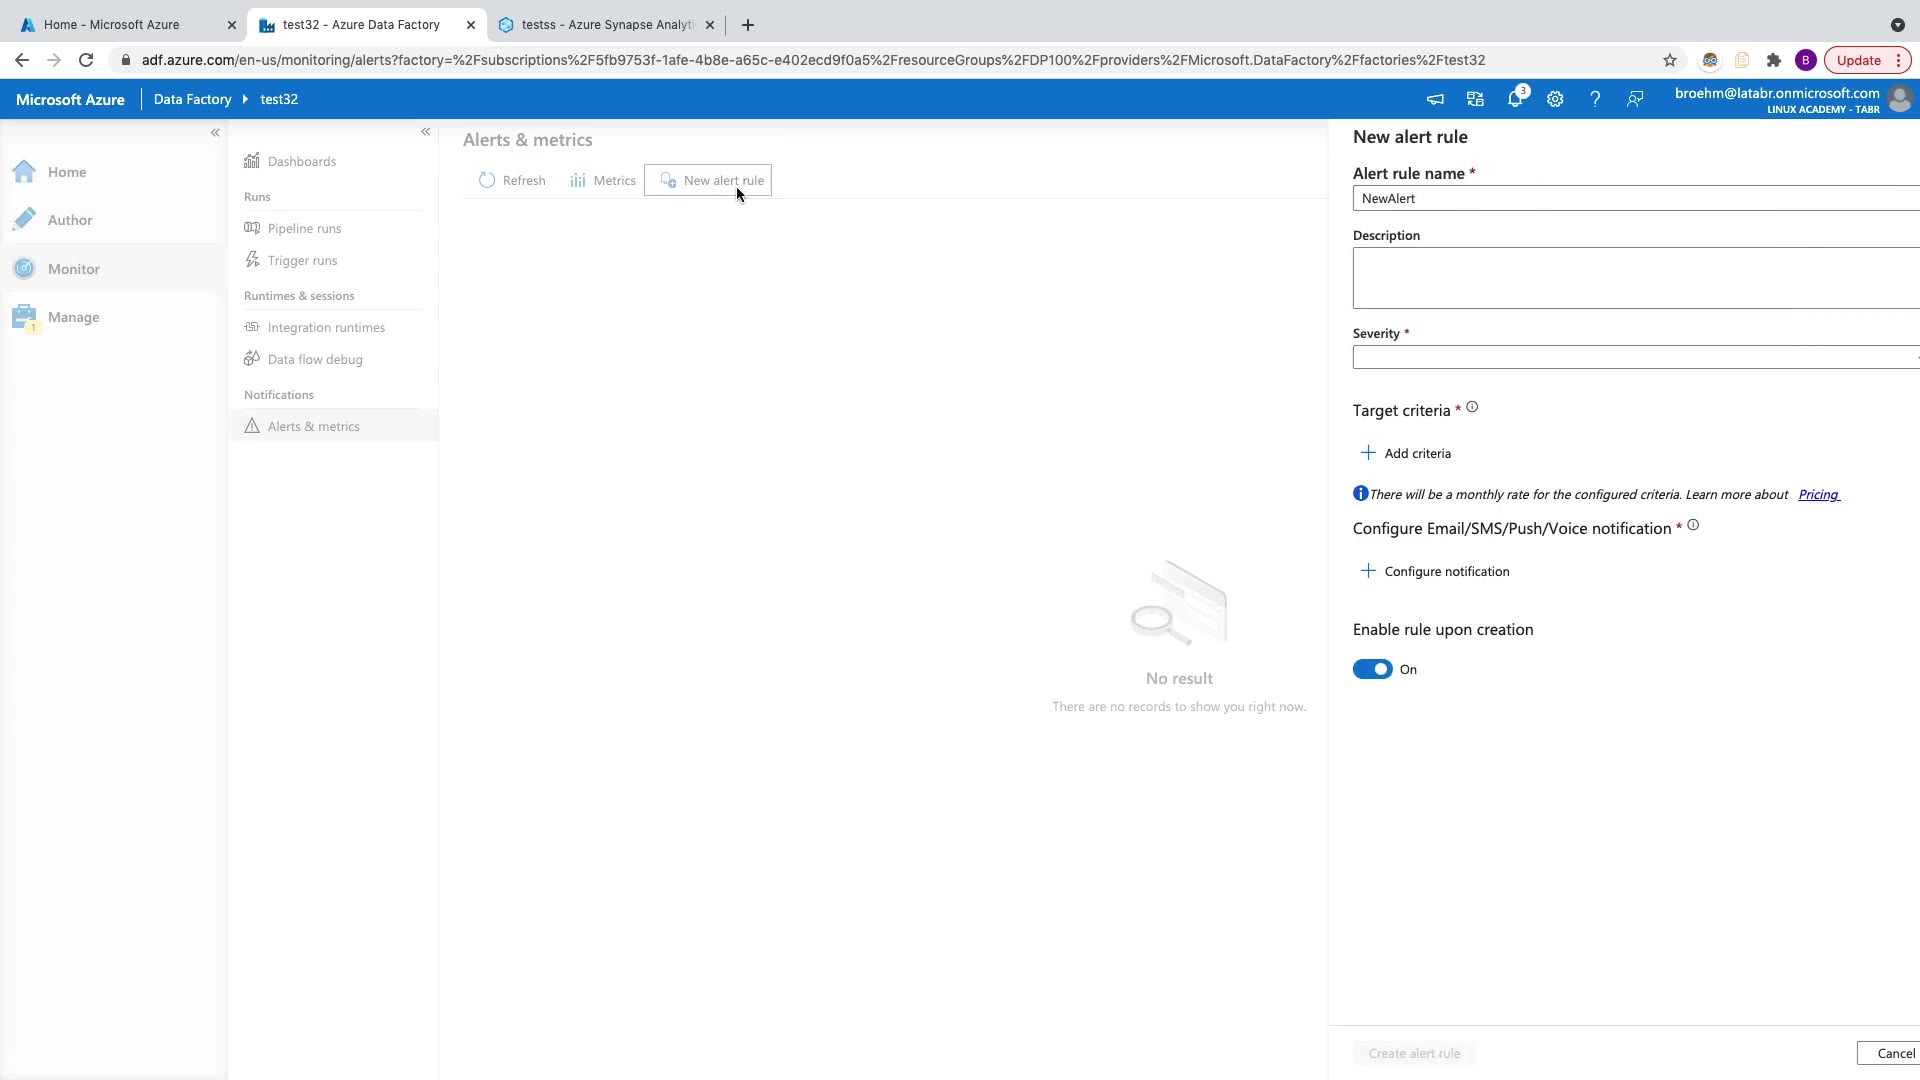
Task: Click Add criteria button
Action: [x=1406, y=454]
